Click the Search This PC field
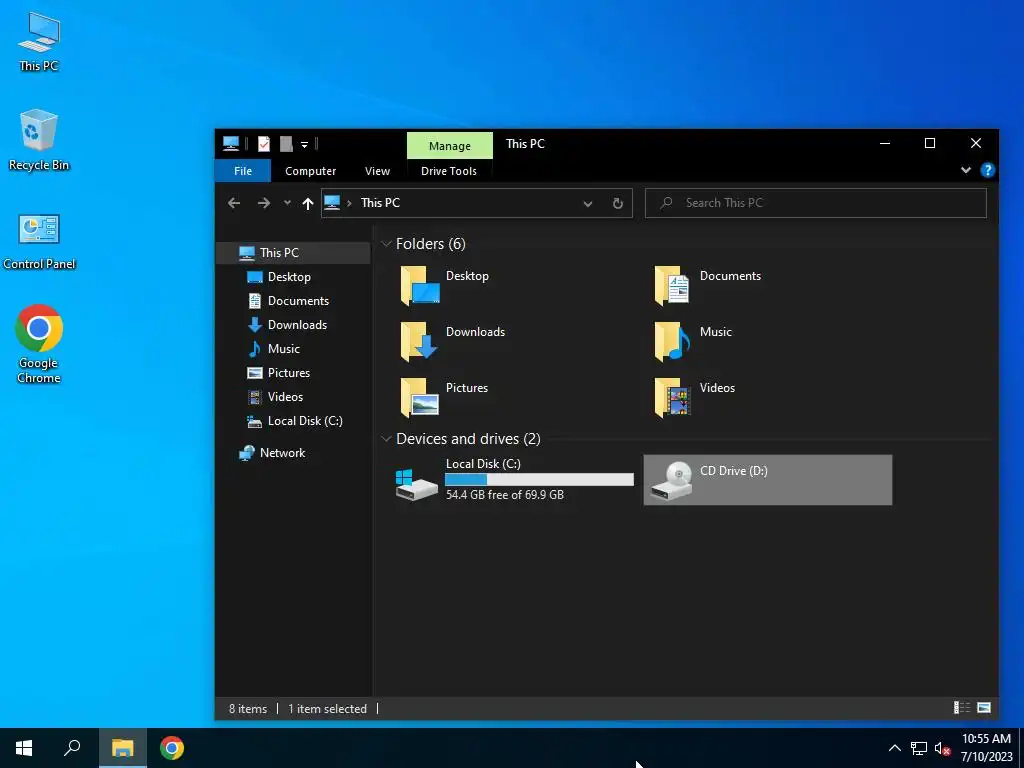 pos(816,203)
